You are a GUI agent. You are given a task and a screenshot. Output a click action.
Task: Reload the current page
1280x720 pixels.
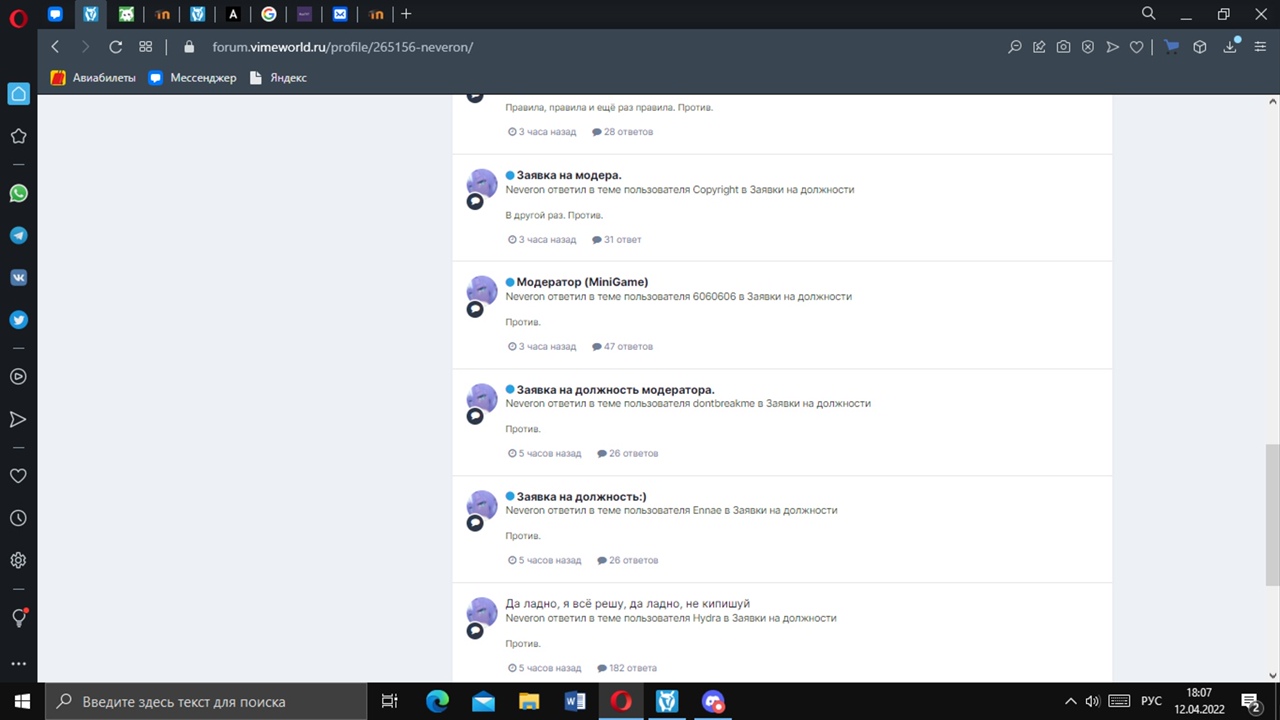pyautogui.click(x=115, y=47)
